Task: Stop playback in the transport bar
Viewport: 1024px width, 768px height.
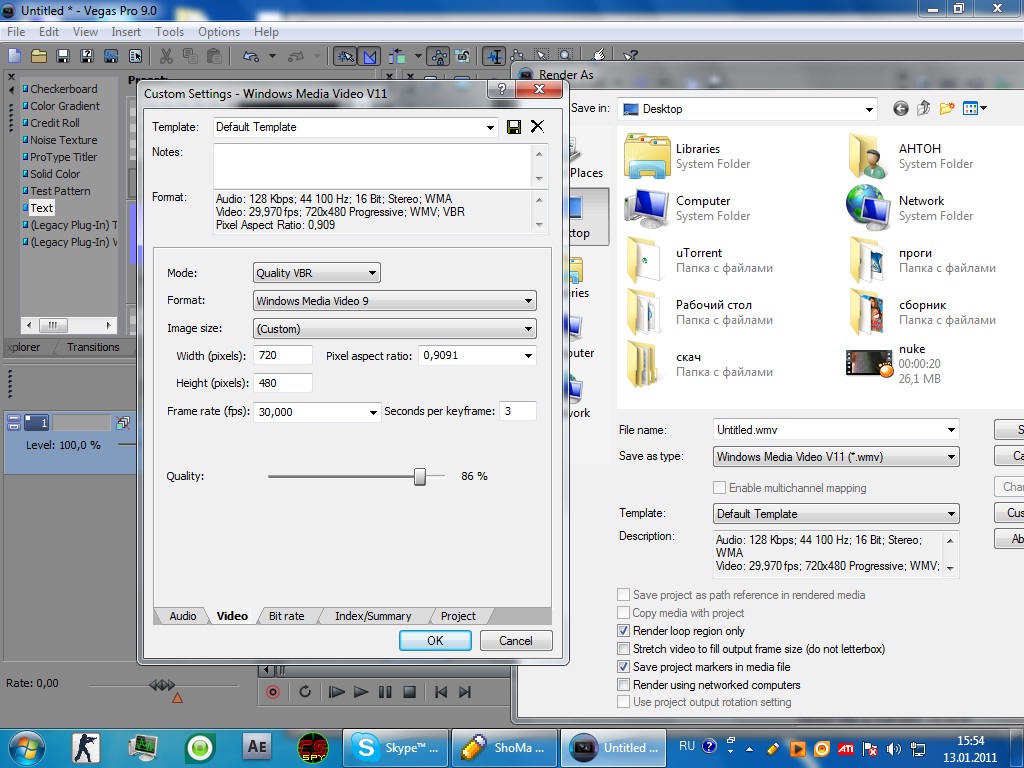Action: [409, 692]
